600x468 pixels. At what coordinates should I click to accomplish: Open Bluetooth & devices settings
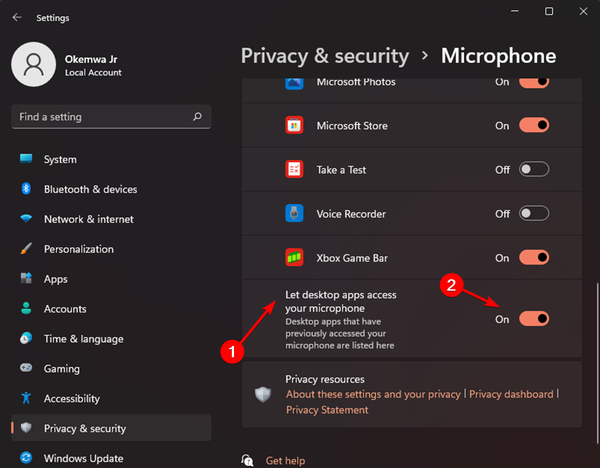click(90, 189)
